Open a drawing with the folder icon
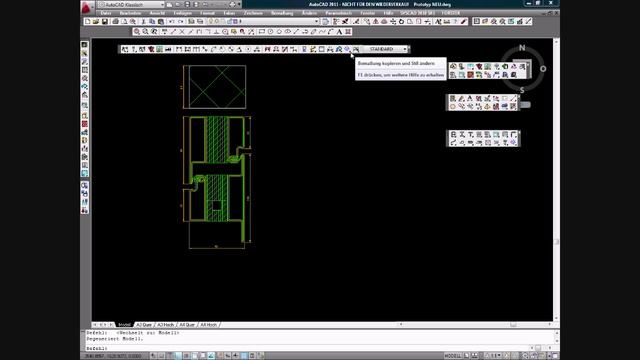Image resolution: width=640 pixels, height=360 pixels. (x=96, y=21)
